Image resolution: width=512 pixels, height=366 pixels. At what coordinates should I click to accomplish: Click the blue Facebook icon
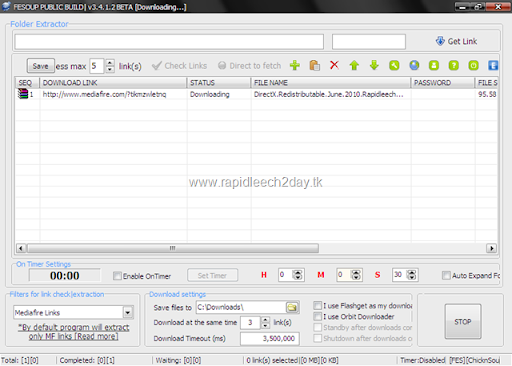point(493,65)
